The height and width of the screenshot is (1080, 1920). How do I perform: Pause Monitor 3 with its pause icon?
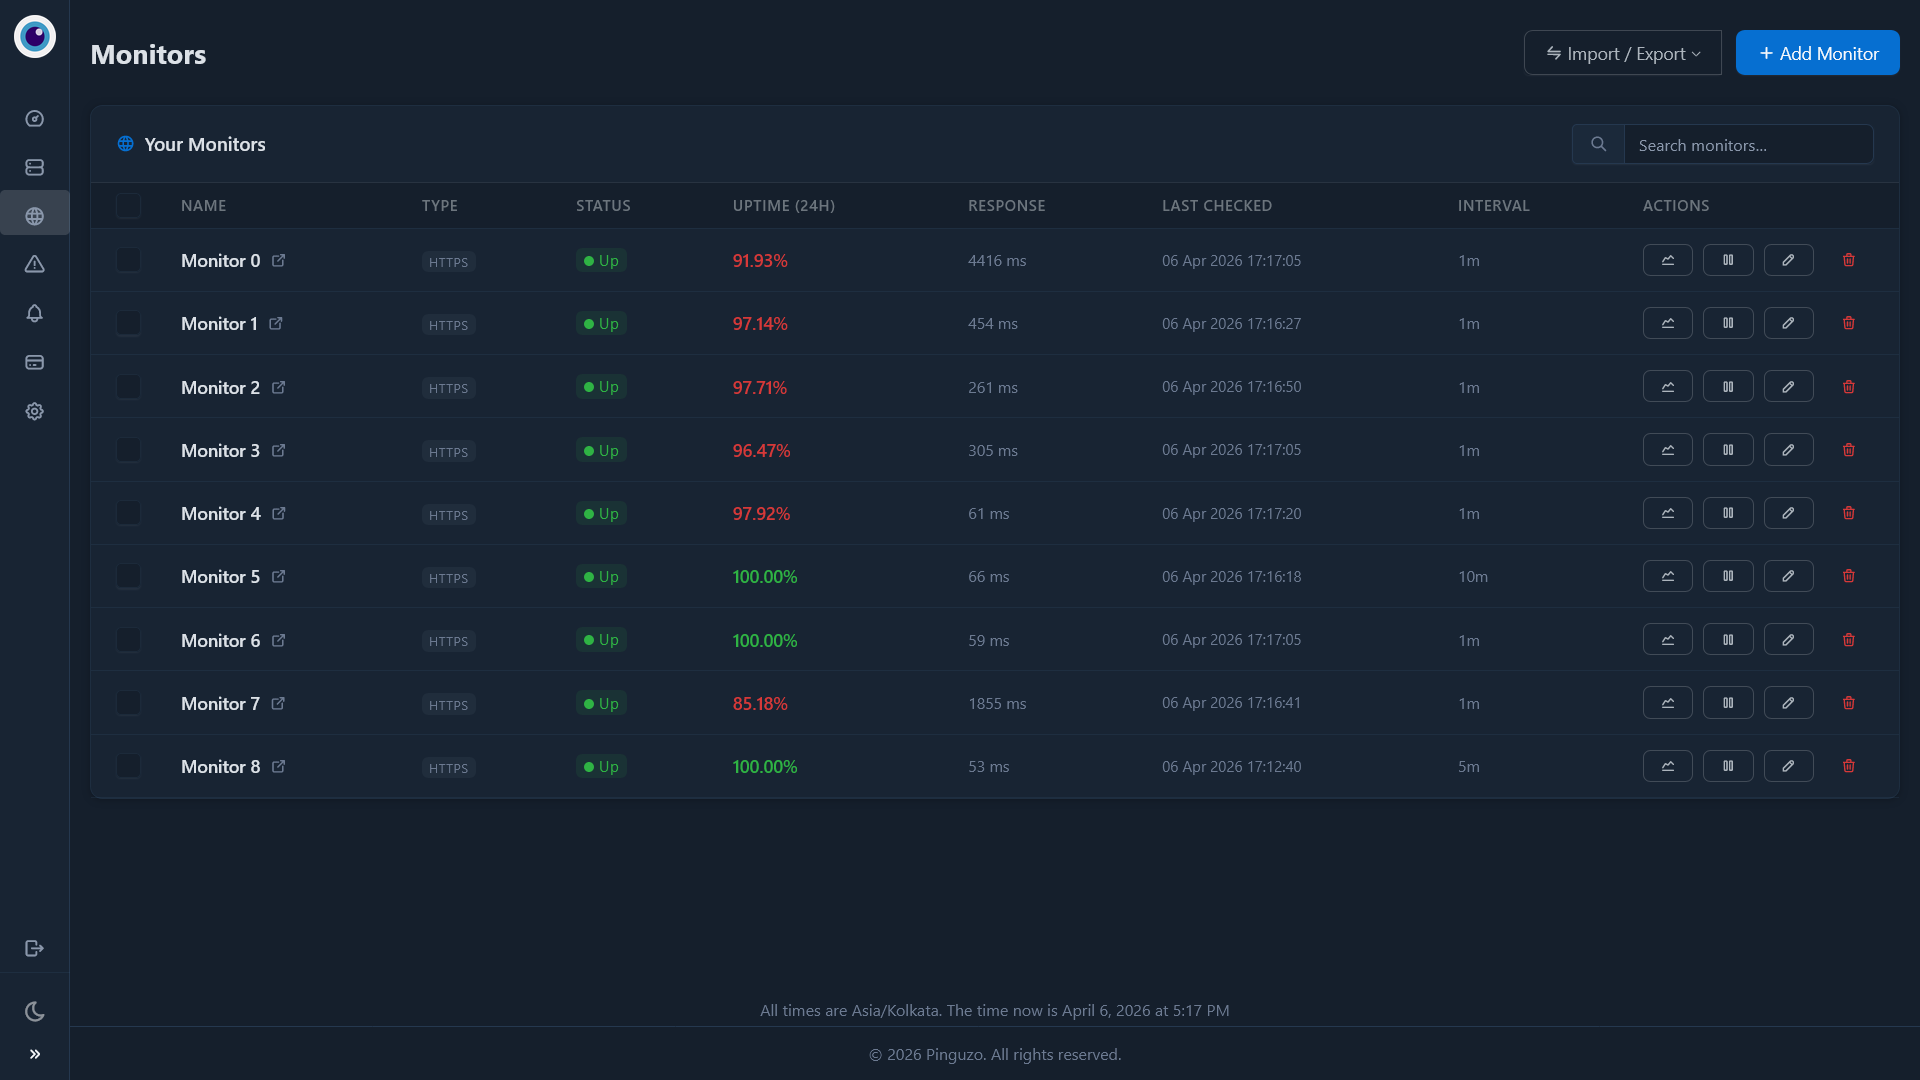click(x=1728, y=450)
